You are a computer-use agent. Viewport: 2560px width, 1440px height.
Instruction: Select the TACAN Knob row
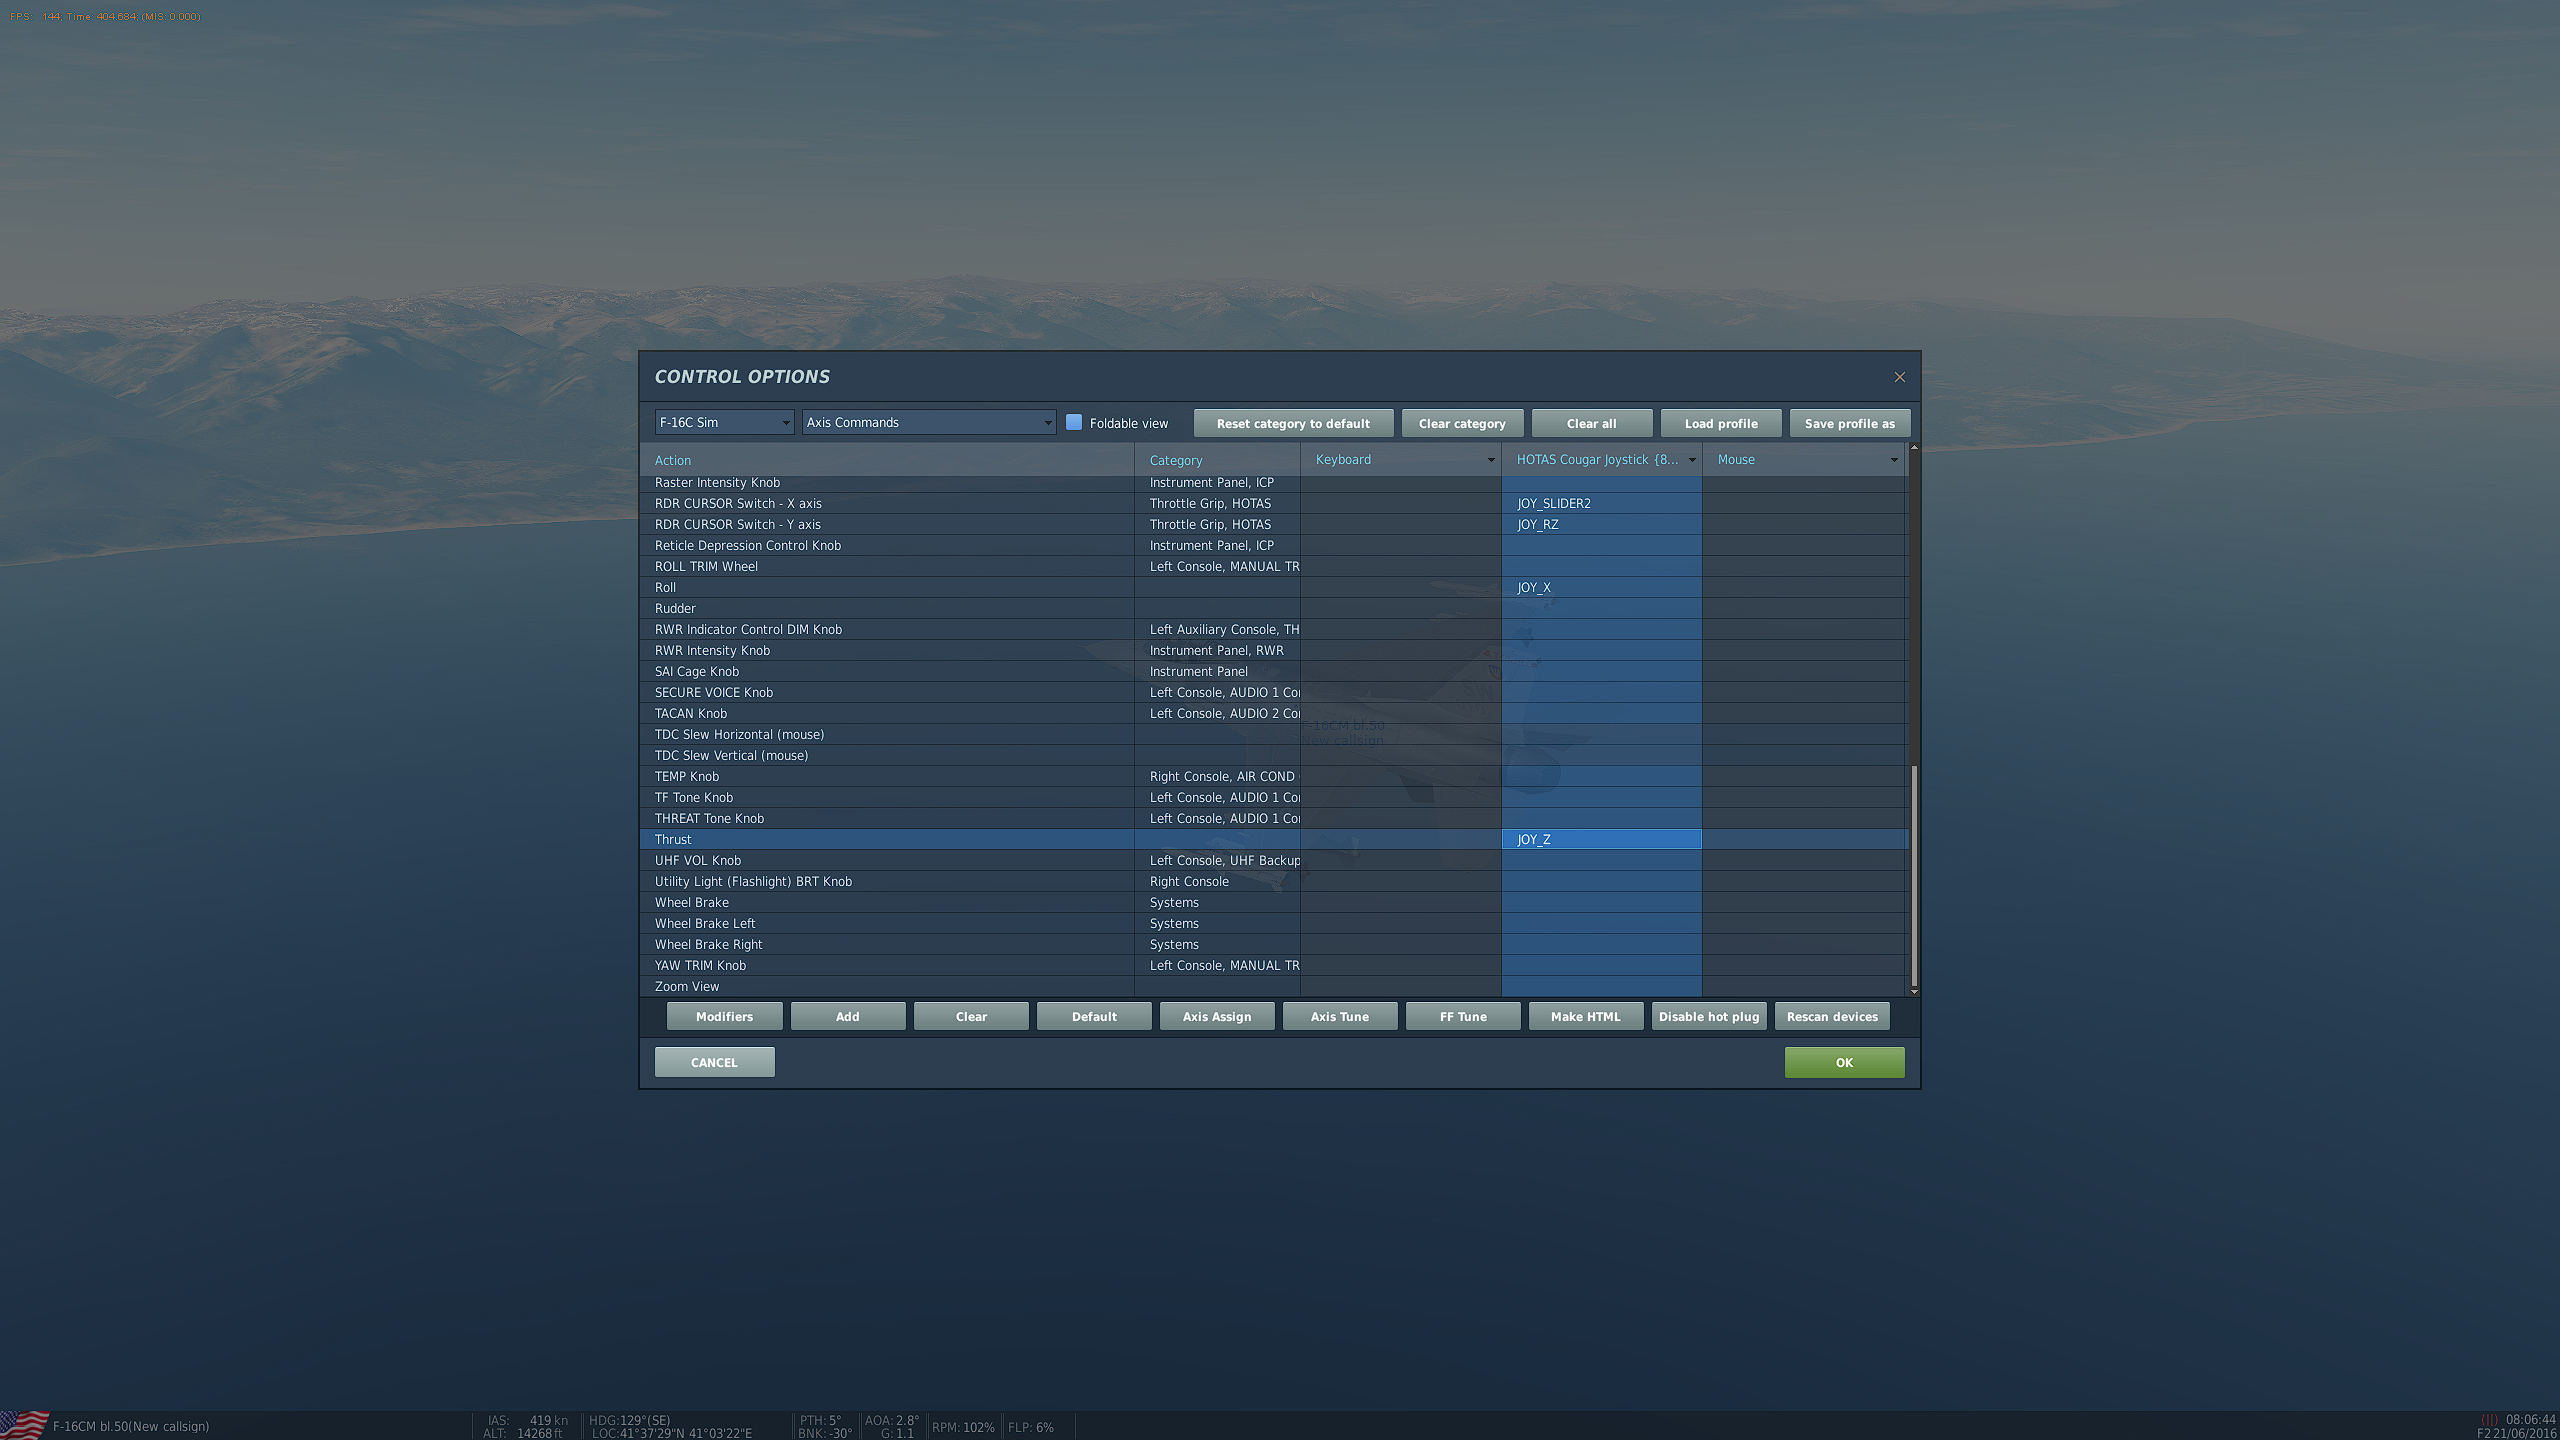[x=1273, y=713]
